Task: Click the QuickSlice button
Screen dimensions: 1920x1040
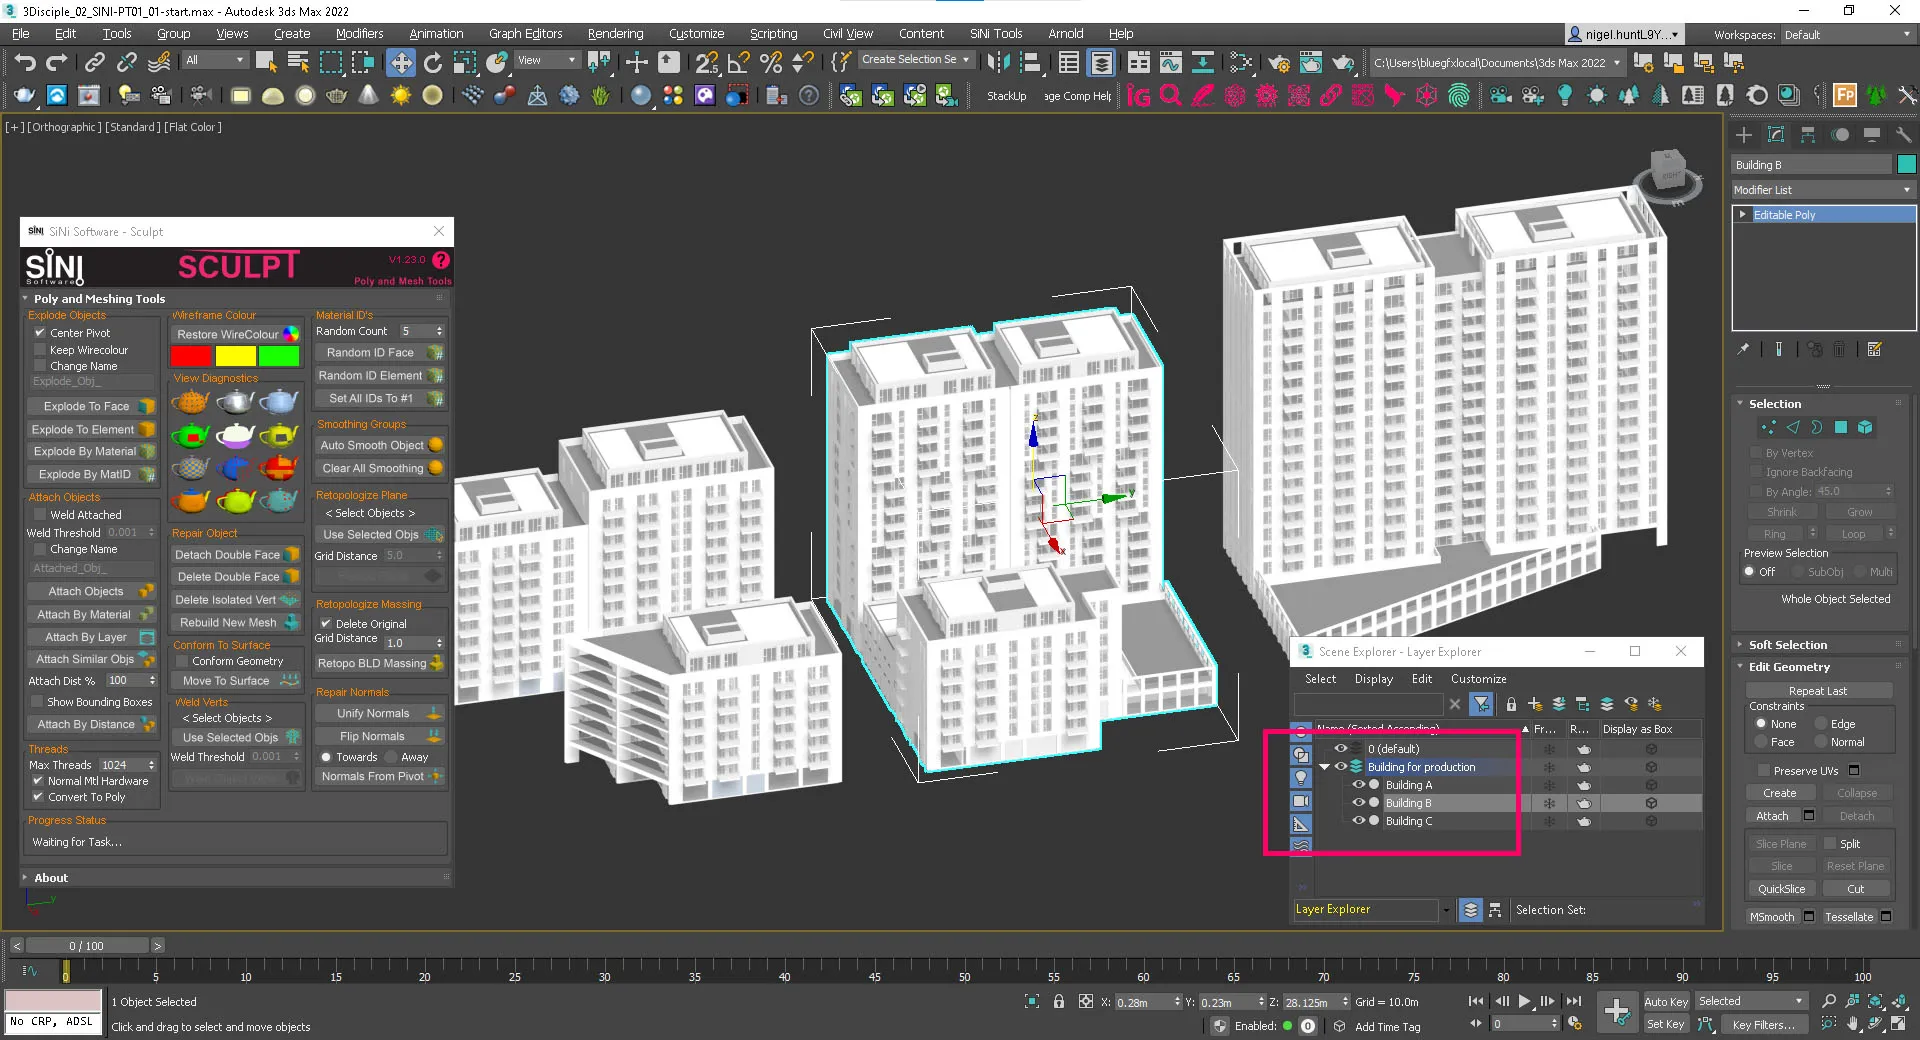Action: pyautogui.click(x=1781, y=889)
